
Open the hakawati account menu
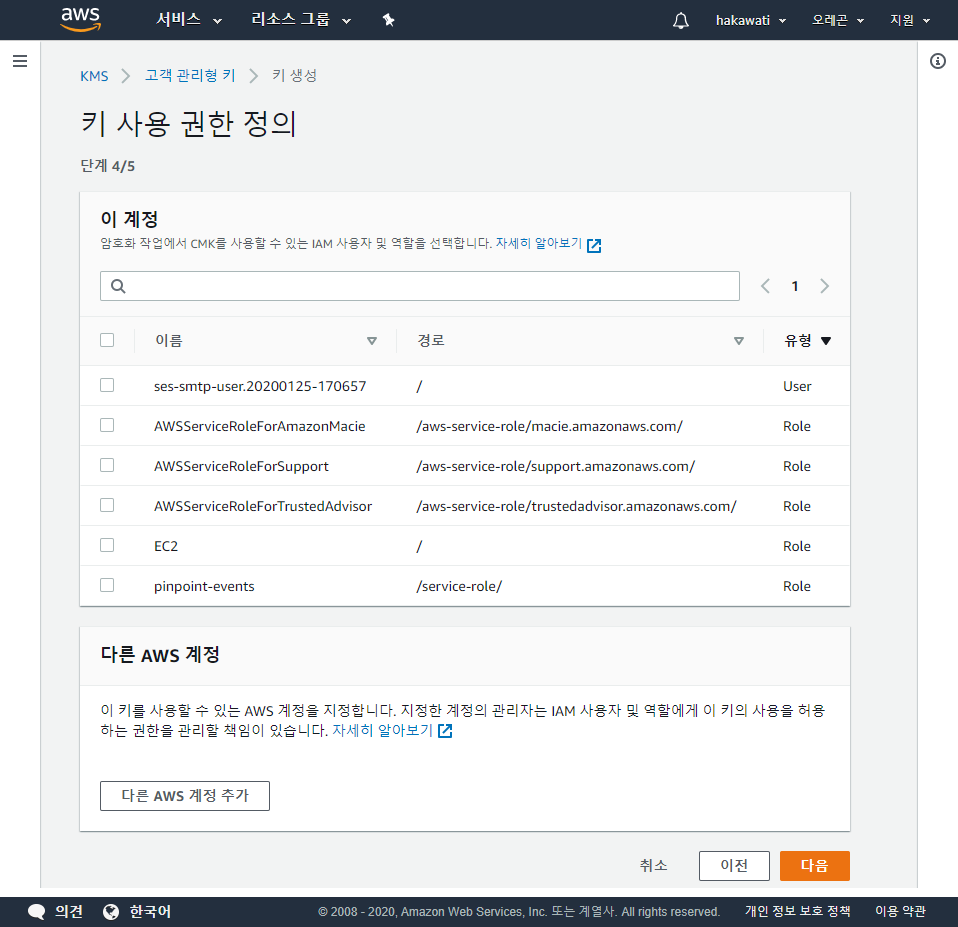751,21
